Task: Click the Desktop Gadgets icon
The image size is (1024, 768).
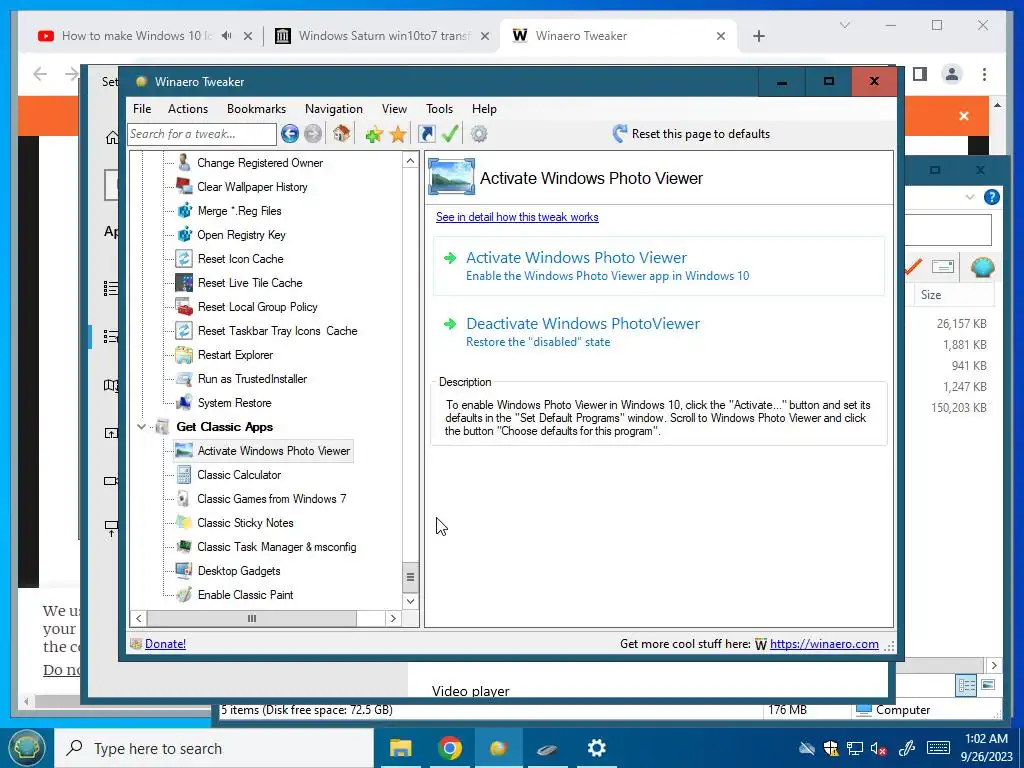Action: click(x=184, y=571)
